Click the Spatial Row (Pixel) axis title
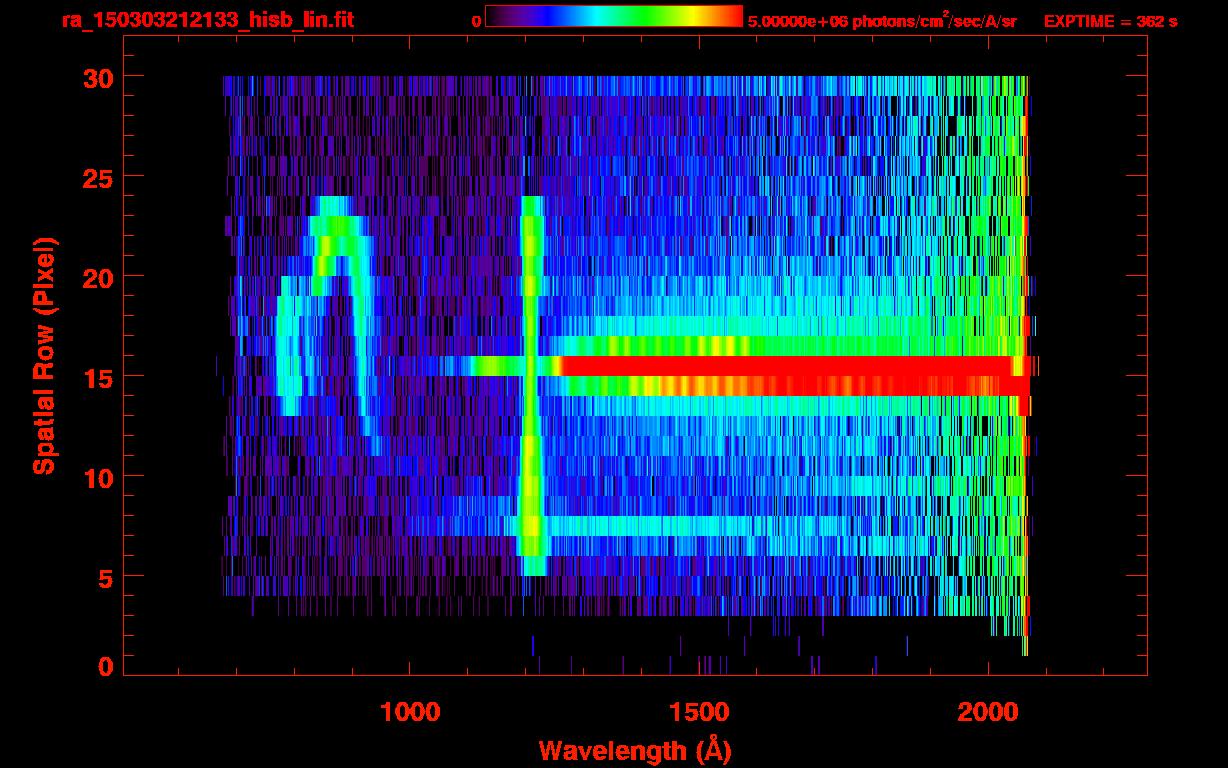The width and height of the screenshot is (1228, 768). (44, 355)
